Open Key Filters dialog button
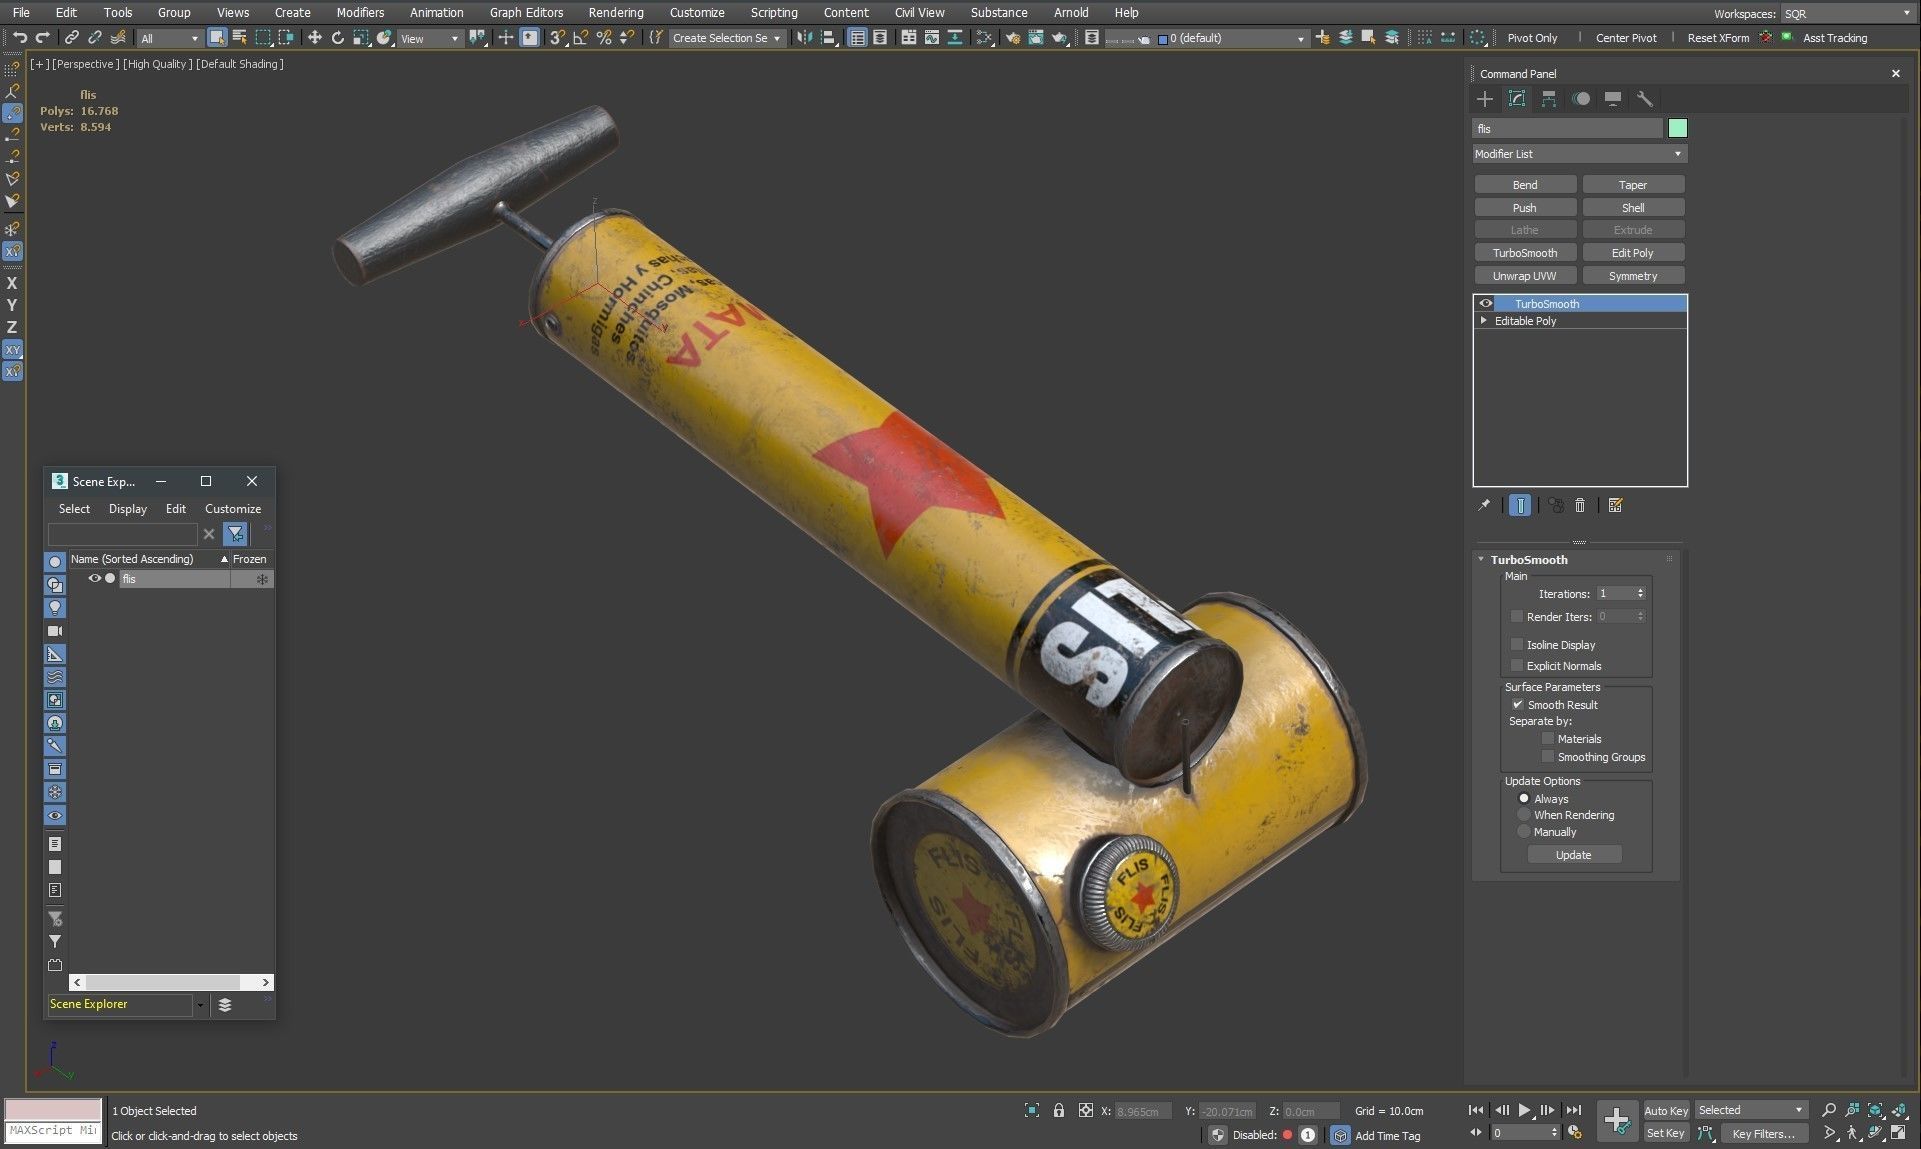 pos(1764,1133)
